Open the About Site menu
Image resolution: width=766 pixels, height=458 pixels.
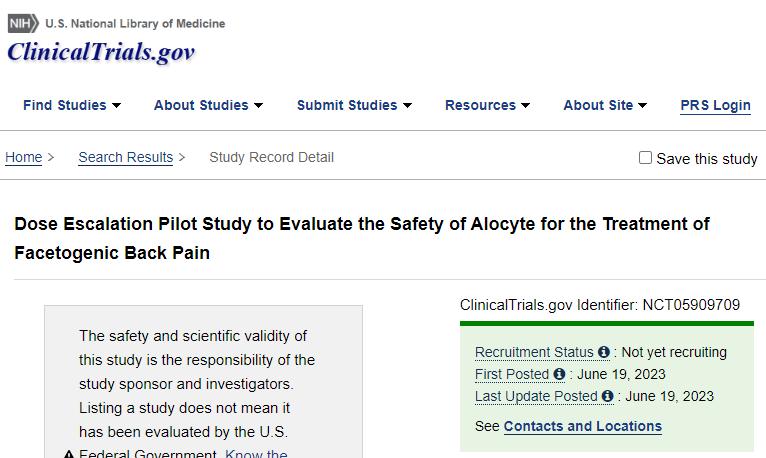[605, 105]
